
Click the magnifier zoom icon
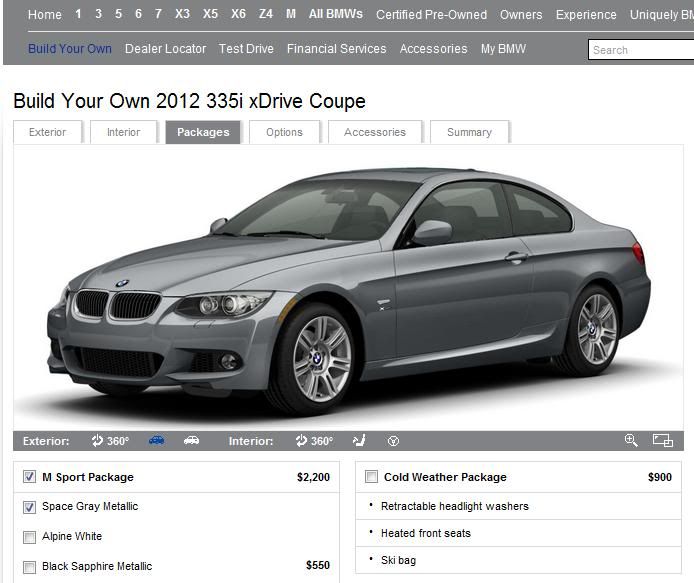click(631, 440)
